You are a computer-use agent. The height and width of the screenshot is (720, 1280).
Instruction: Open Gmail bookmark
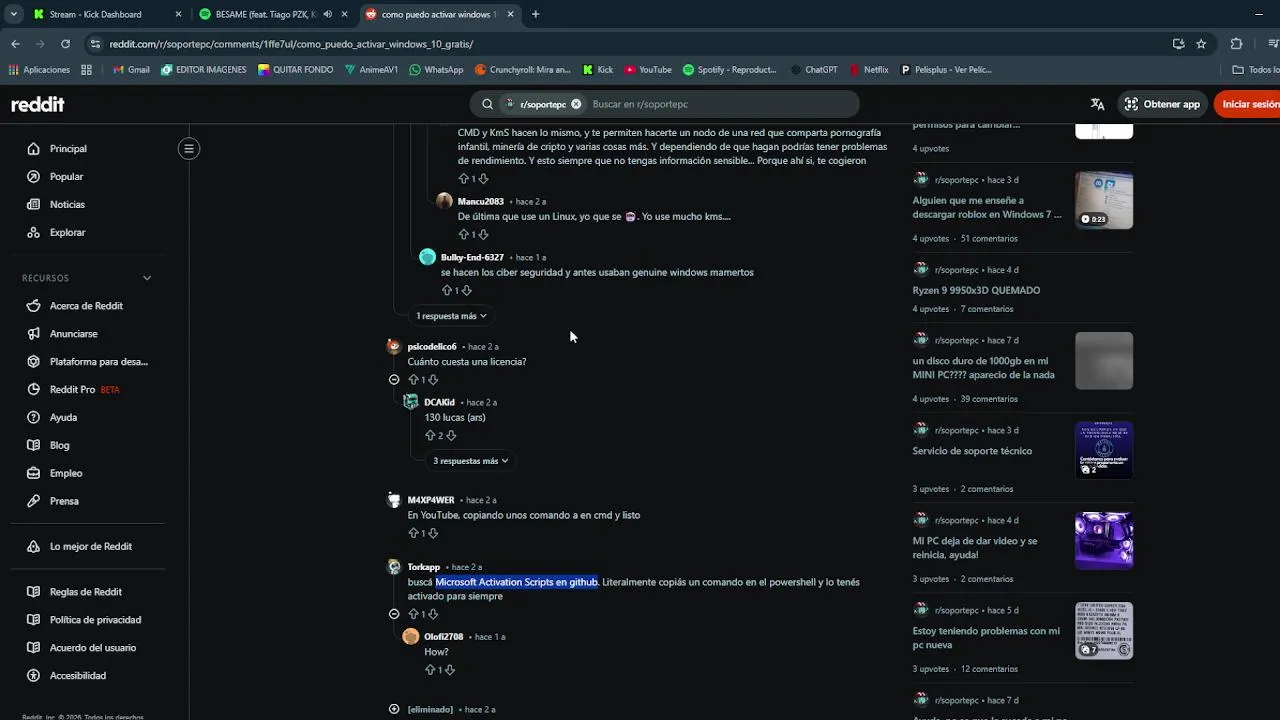(131, 70)
